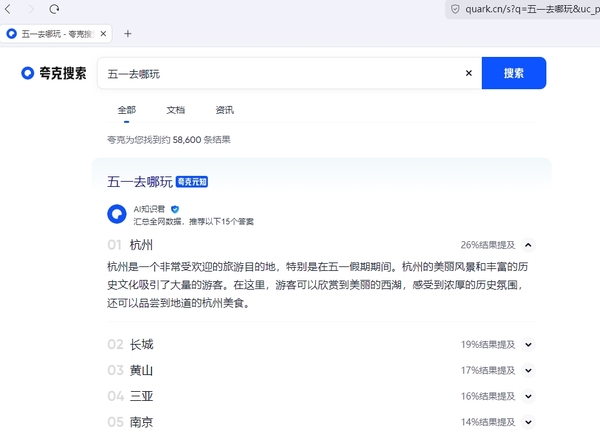Click the Quark search logo
600x439 pixels.
click(x=54, y=73)
